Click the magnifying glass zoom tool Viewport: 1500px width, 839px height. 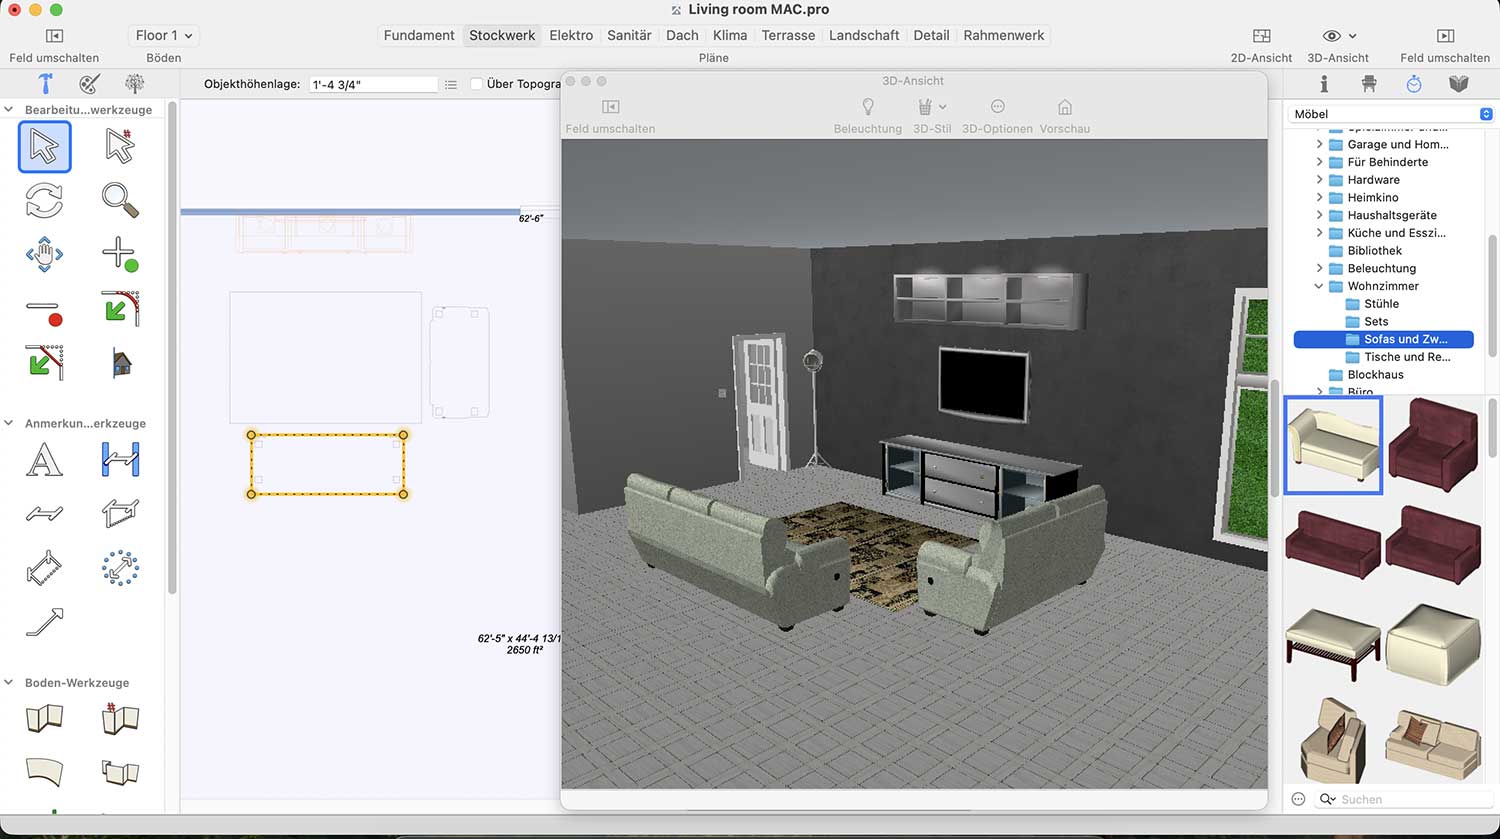[x=120, y=200]
